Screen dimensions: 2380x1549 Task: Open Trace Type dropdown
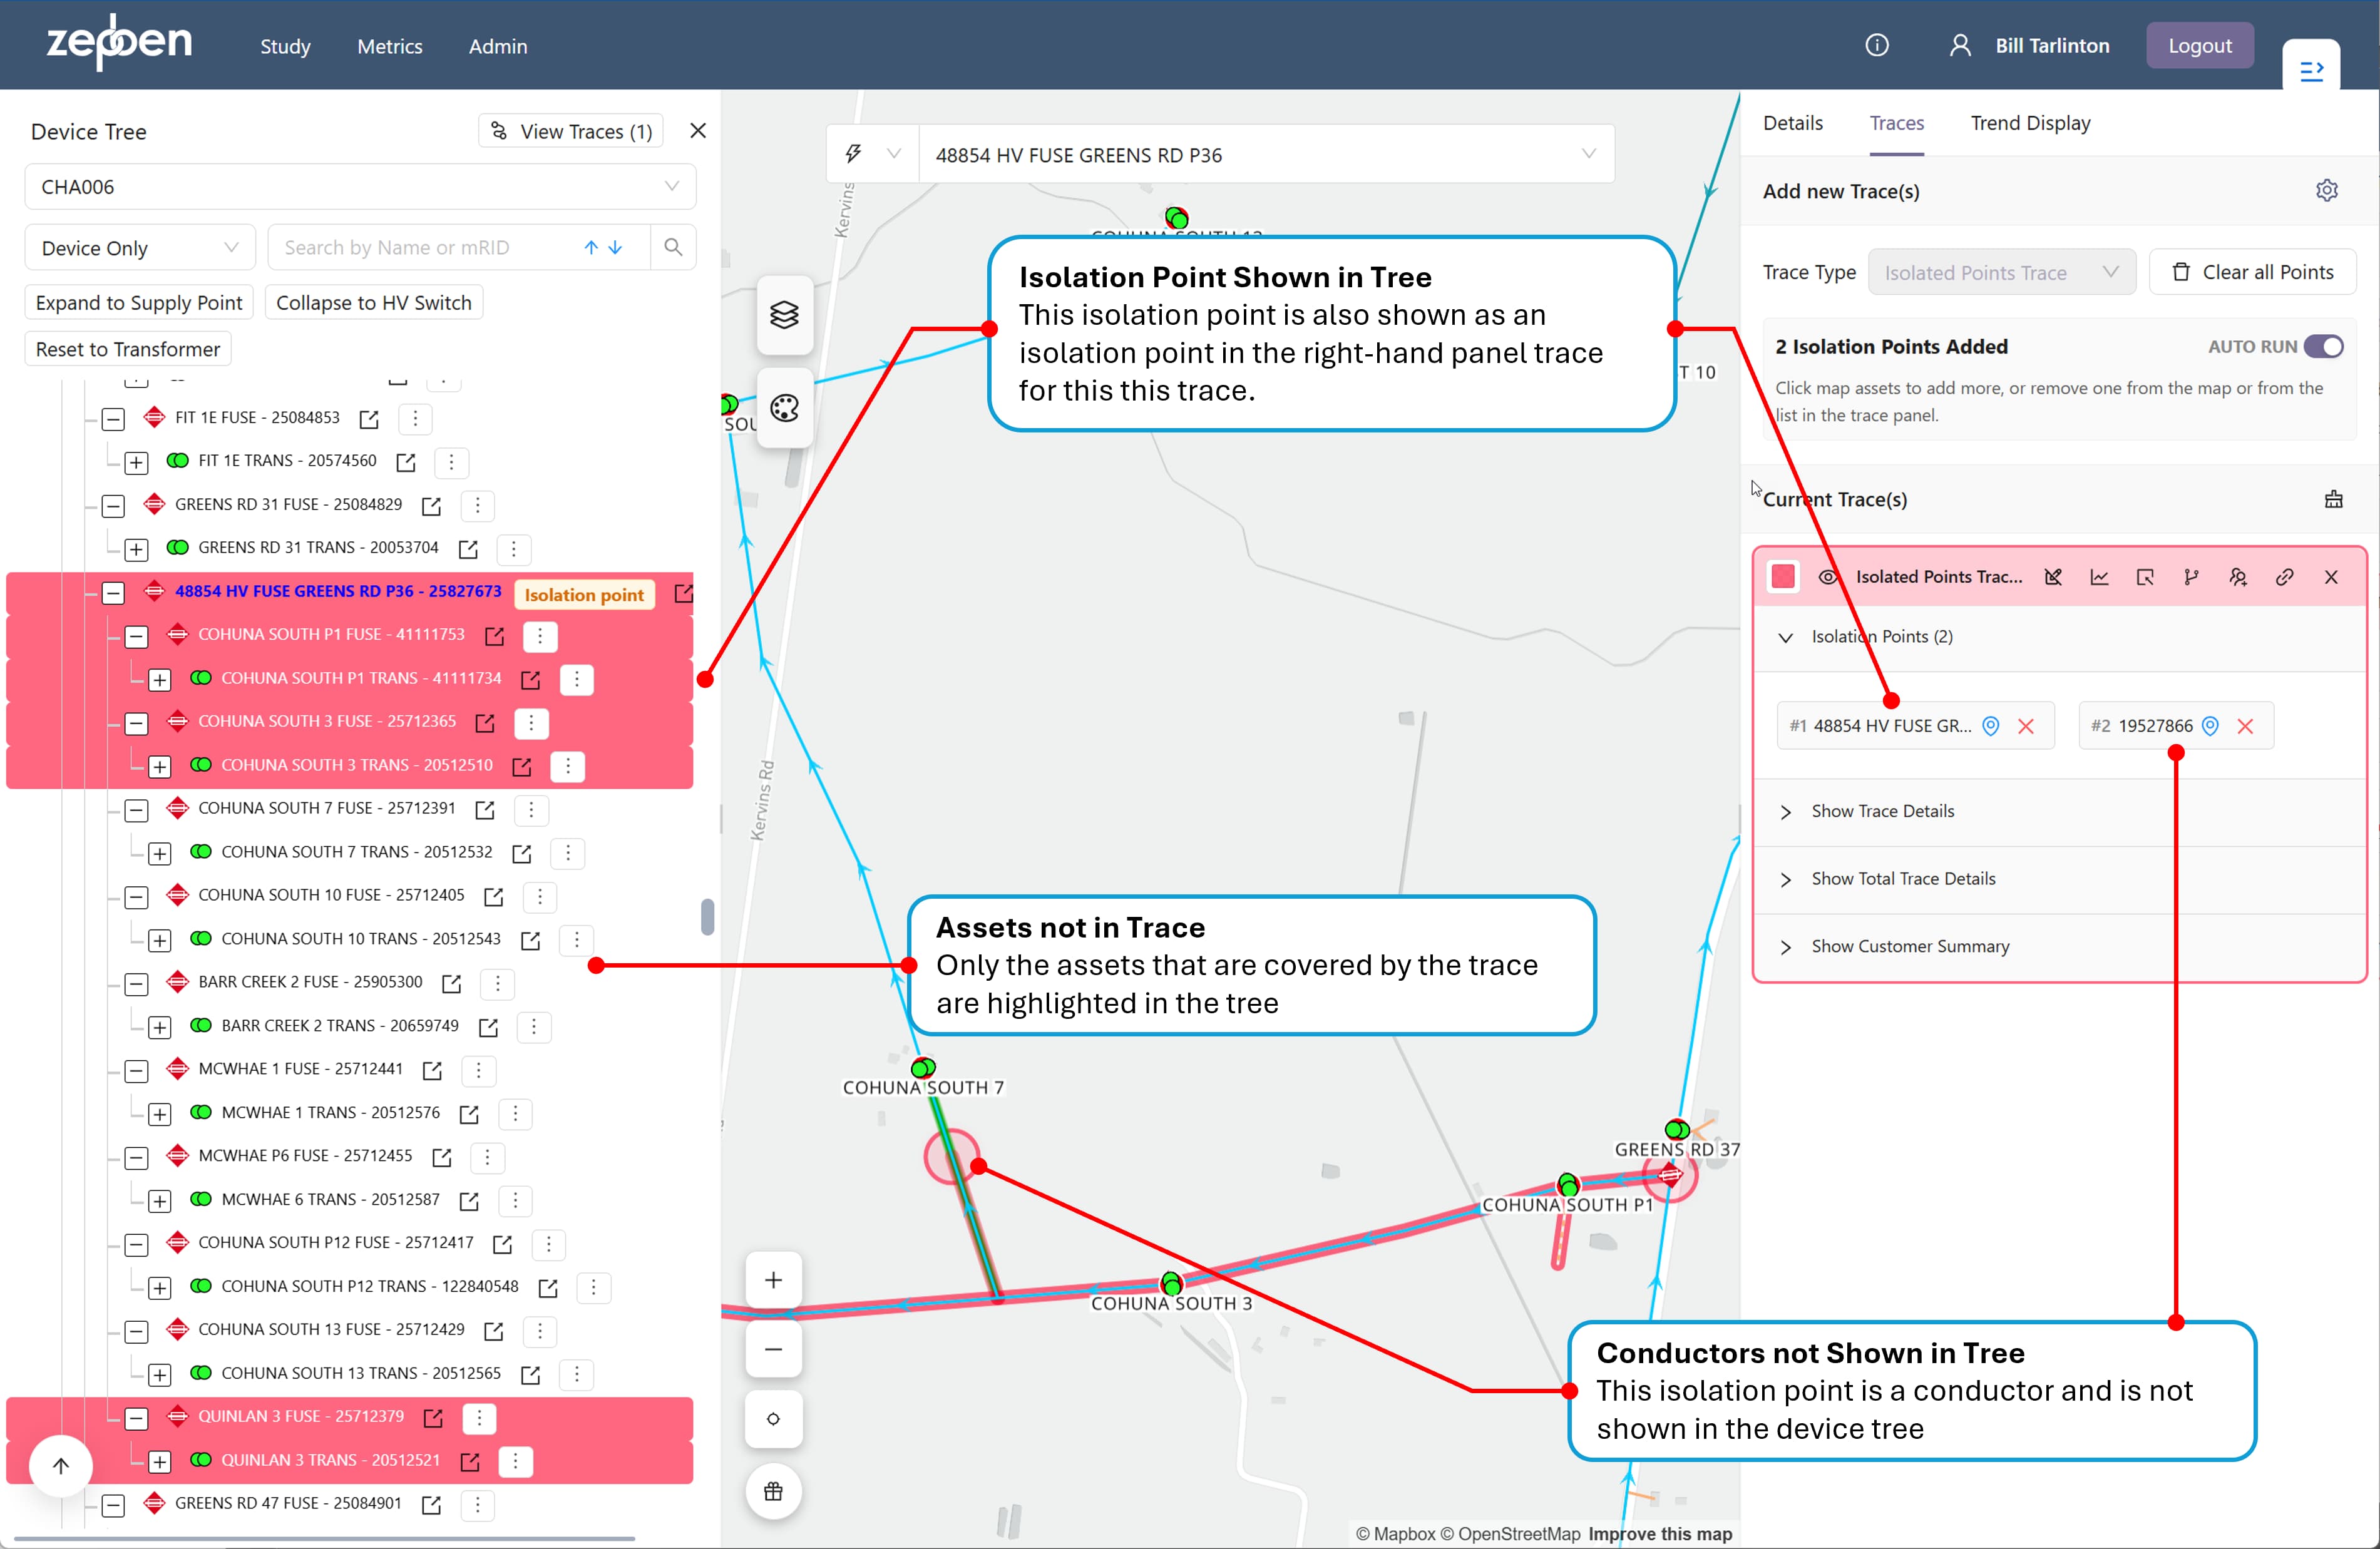[2001, 272]
